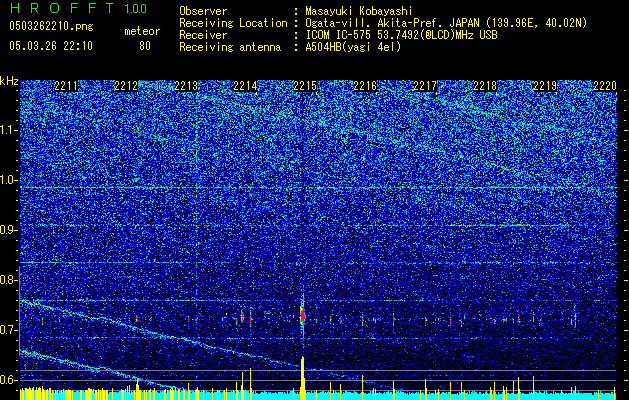629x400 pixels.
Task: Click the tallest yellow intensity bar at 2215
Action: tap(303, 378)
